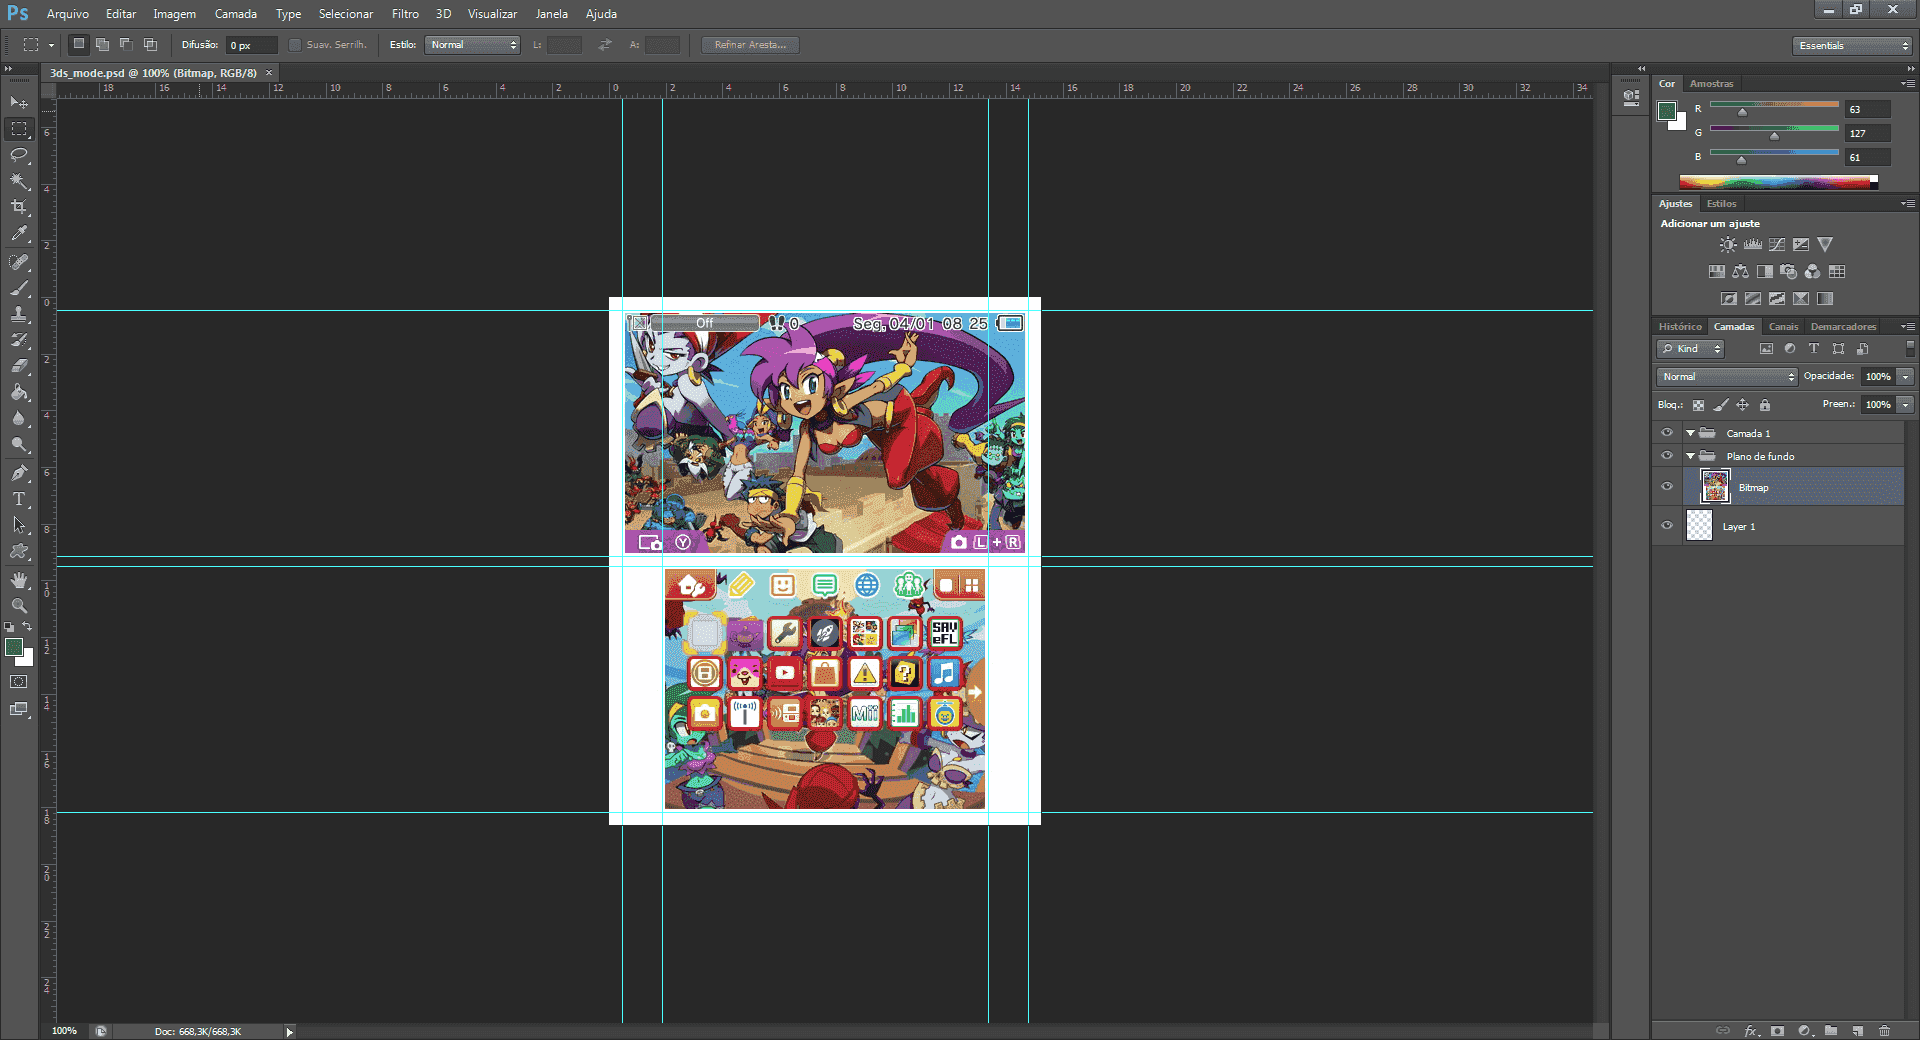Select the Rectangular Marquee tool
Image resolution: width=1920 pixels, height=1040 pixels.
click(19, 129)
